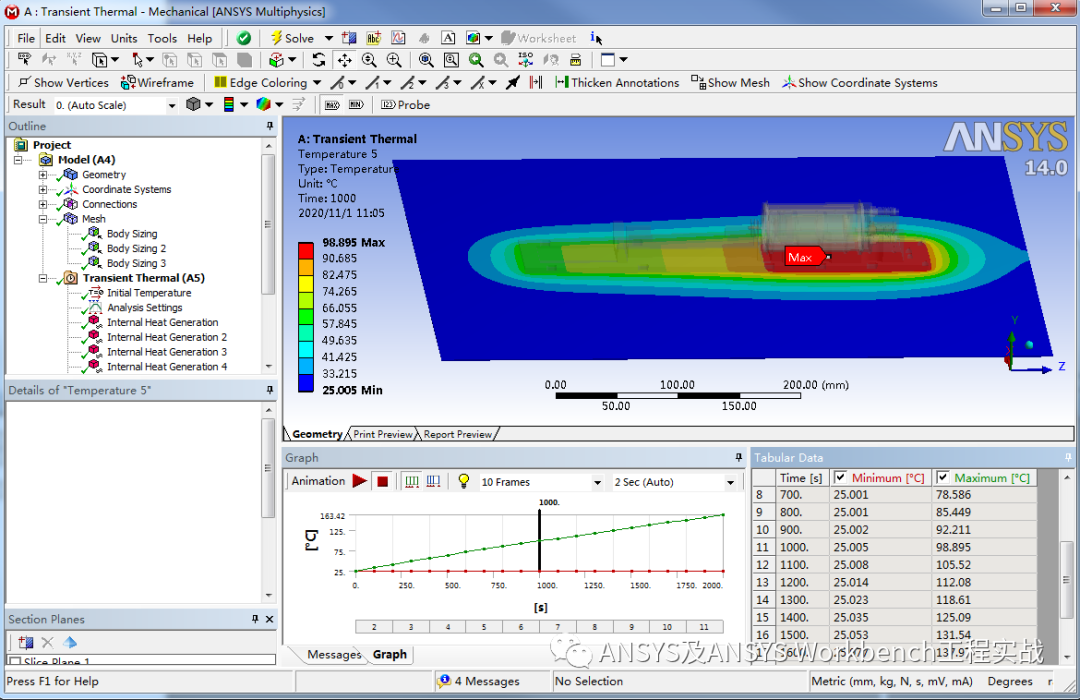Select the zoom tool icon
The height and width of the screenshot is (700, 1080).
click(x=369, y=60)
